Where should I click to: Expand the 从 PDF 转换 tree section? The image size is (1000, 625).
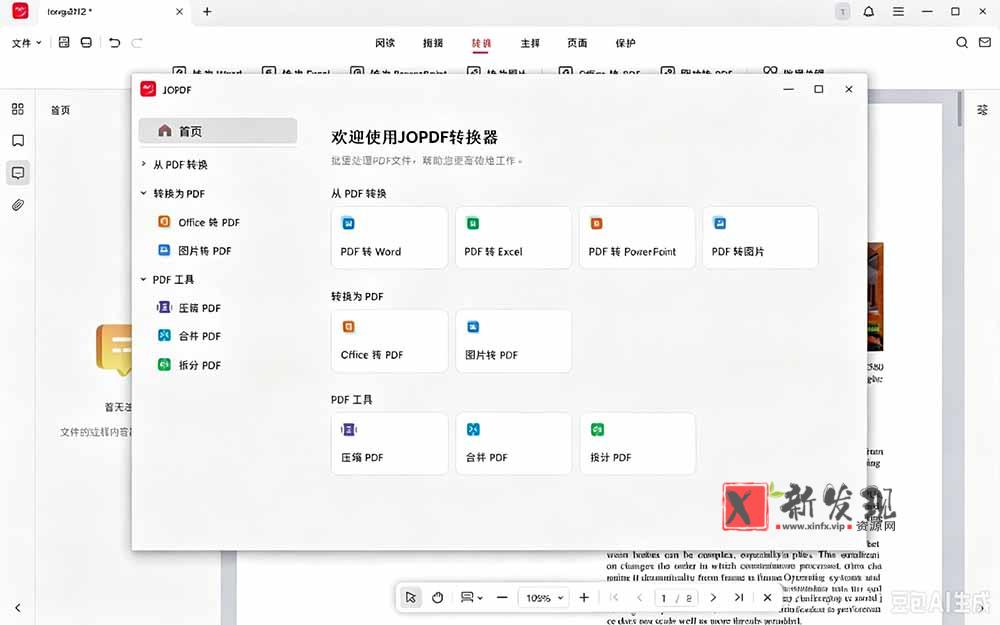pyautogui.click(x=143, y=164)
